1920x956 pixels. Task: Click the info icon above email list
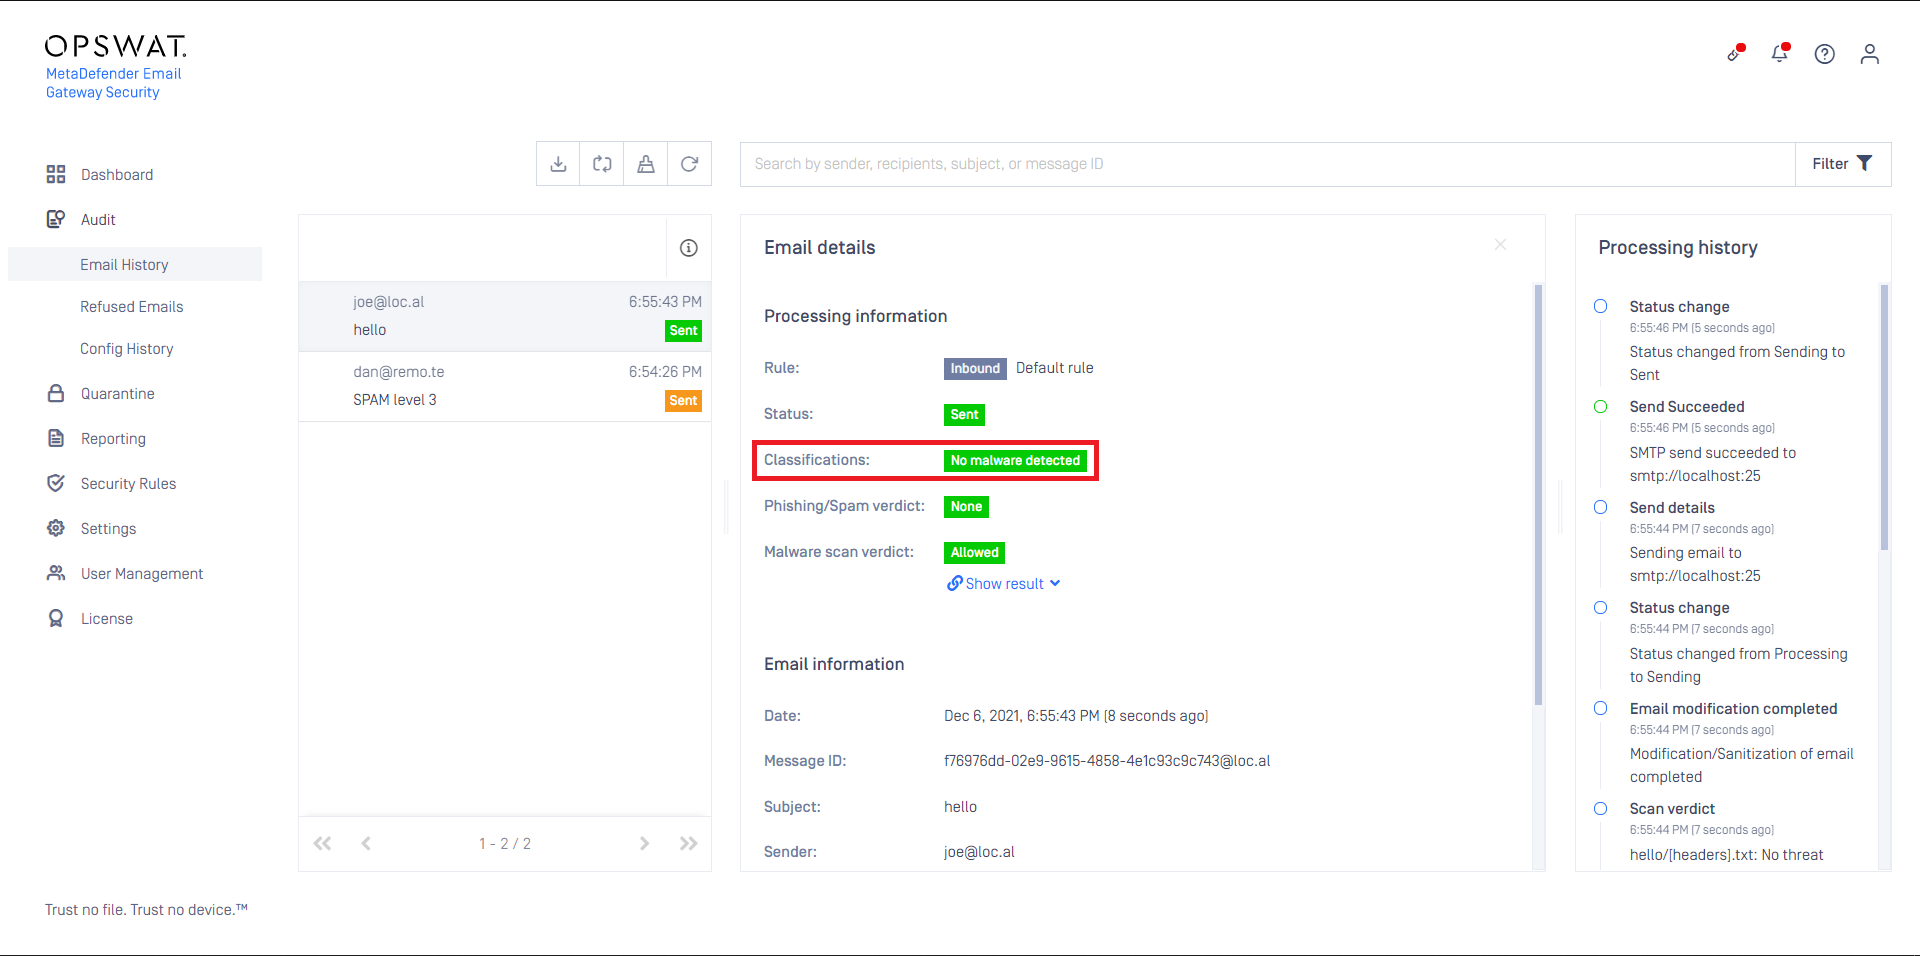(689, 248)
